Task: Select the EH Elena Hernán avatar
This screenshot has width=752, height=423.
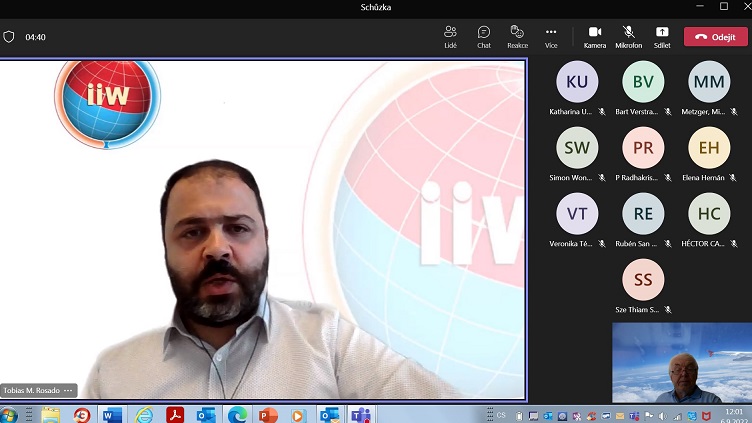Action: 709,148
